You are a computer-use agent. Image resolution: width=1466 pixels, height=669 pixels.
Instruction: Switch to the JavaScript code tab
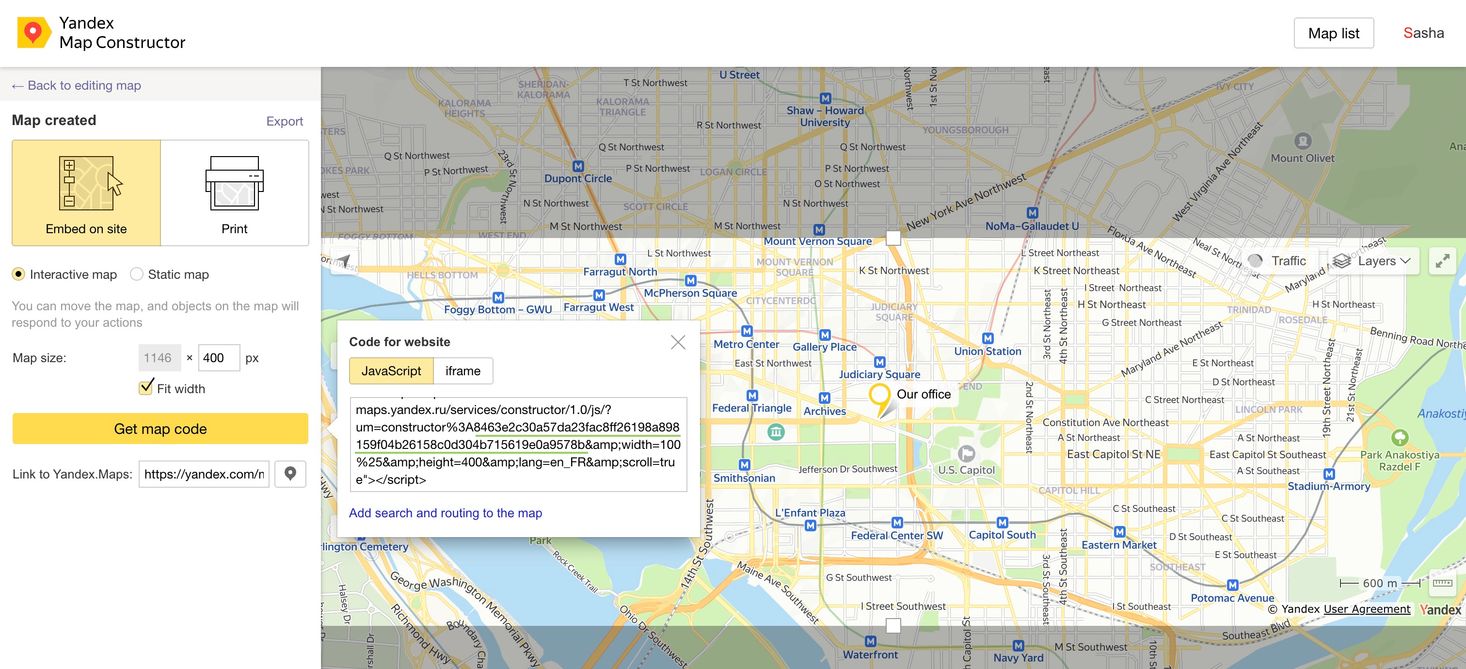pyautogui.click(x=391, y=371)
